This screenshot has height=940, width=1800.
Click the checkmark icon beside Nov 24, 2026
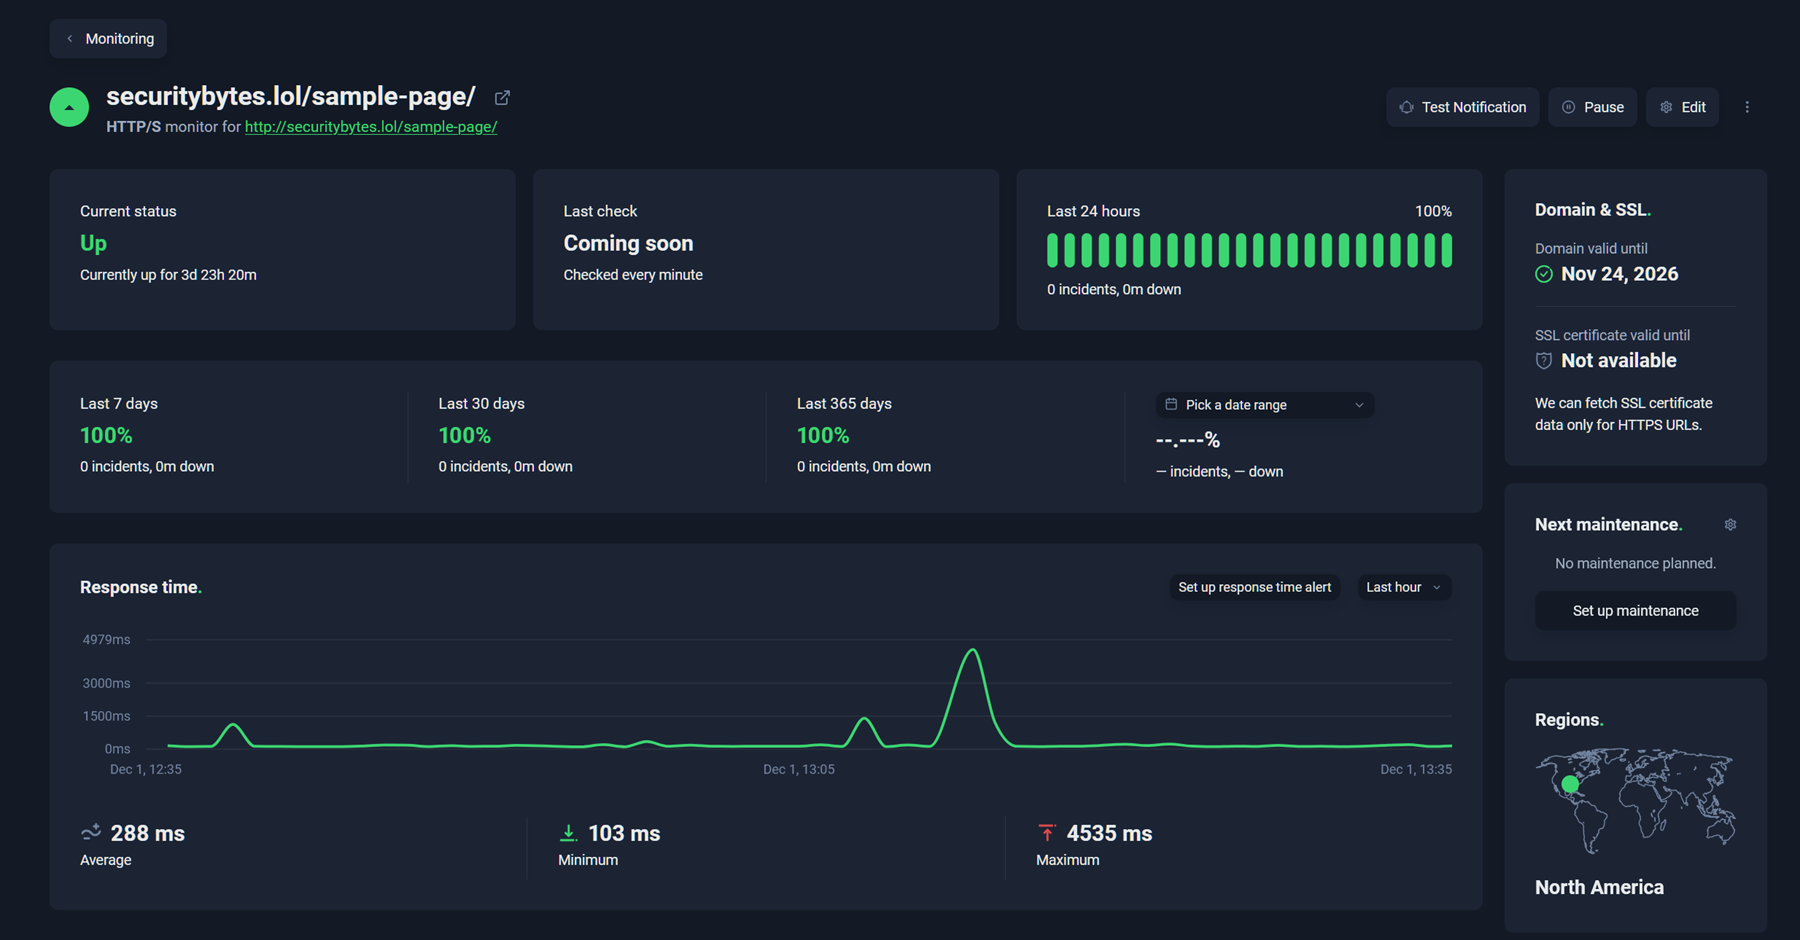[x=1543, y=274]
